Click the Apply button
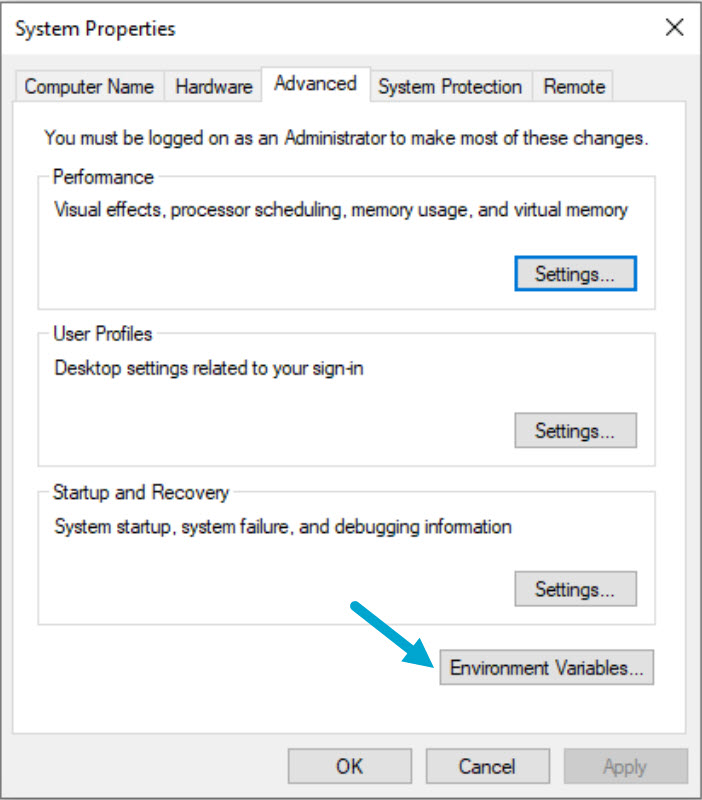This screenshot has width=702, height=800. point(625,767)
